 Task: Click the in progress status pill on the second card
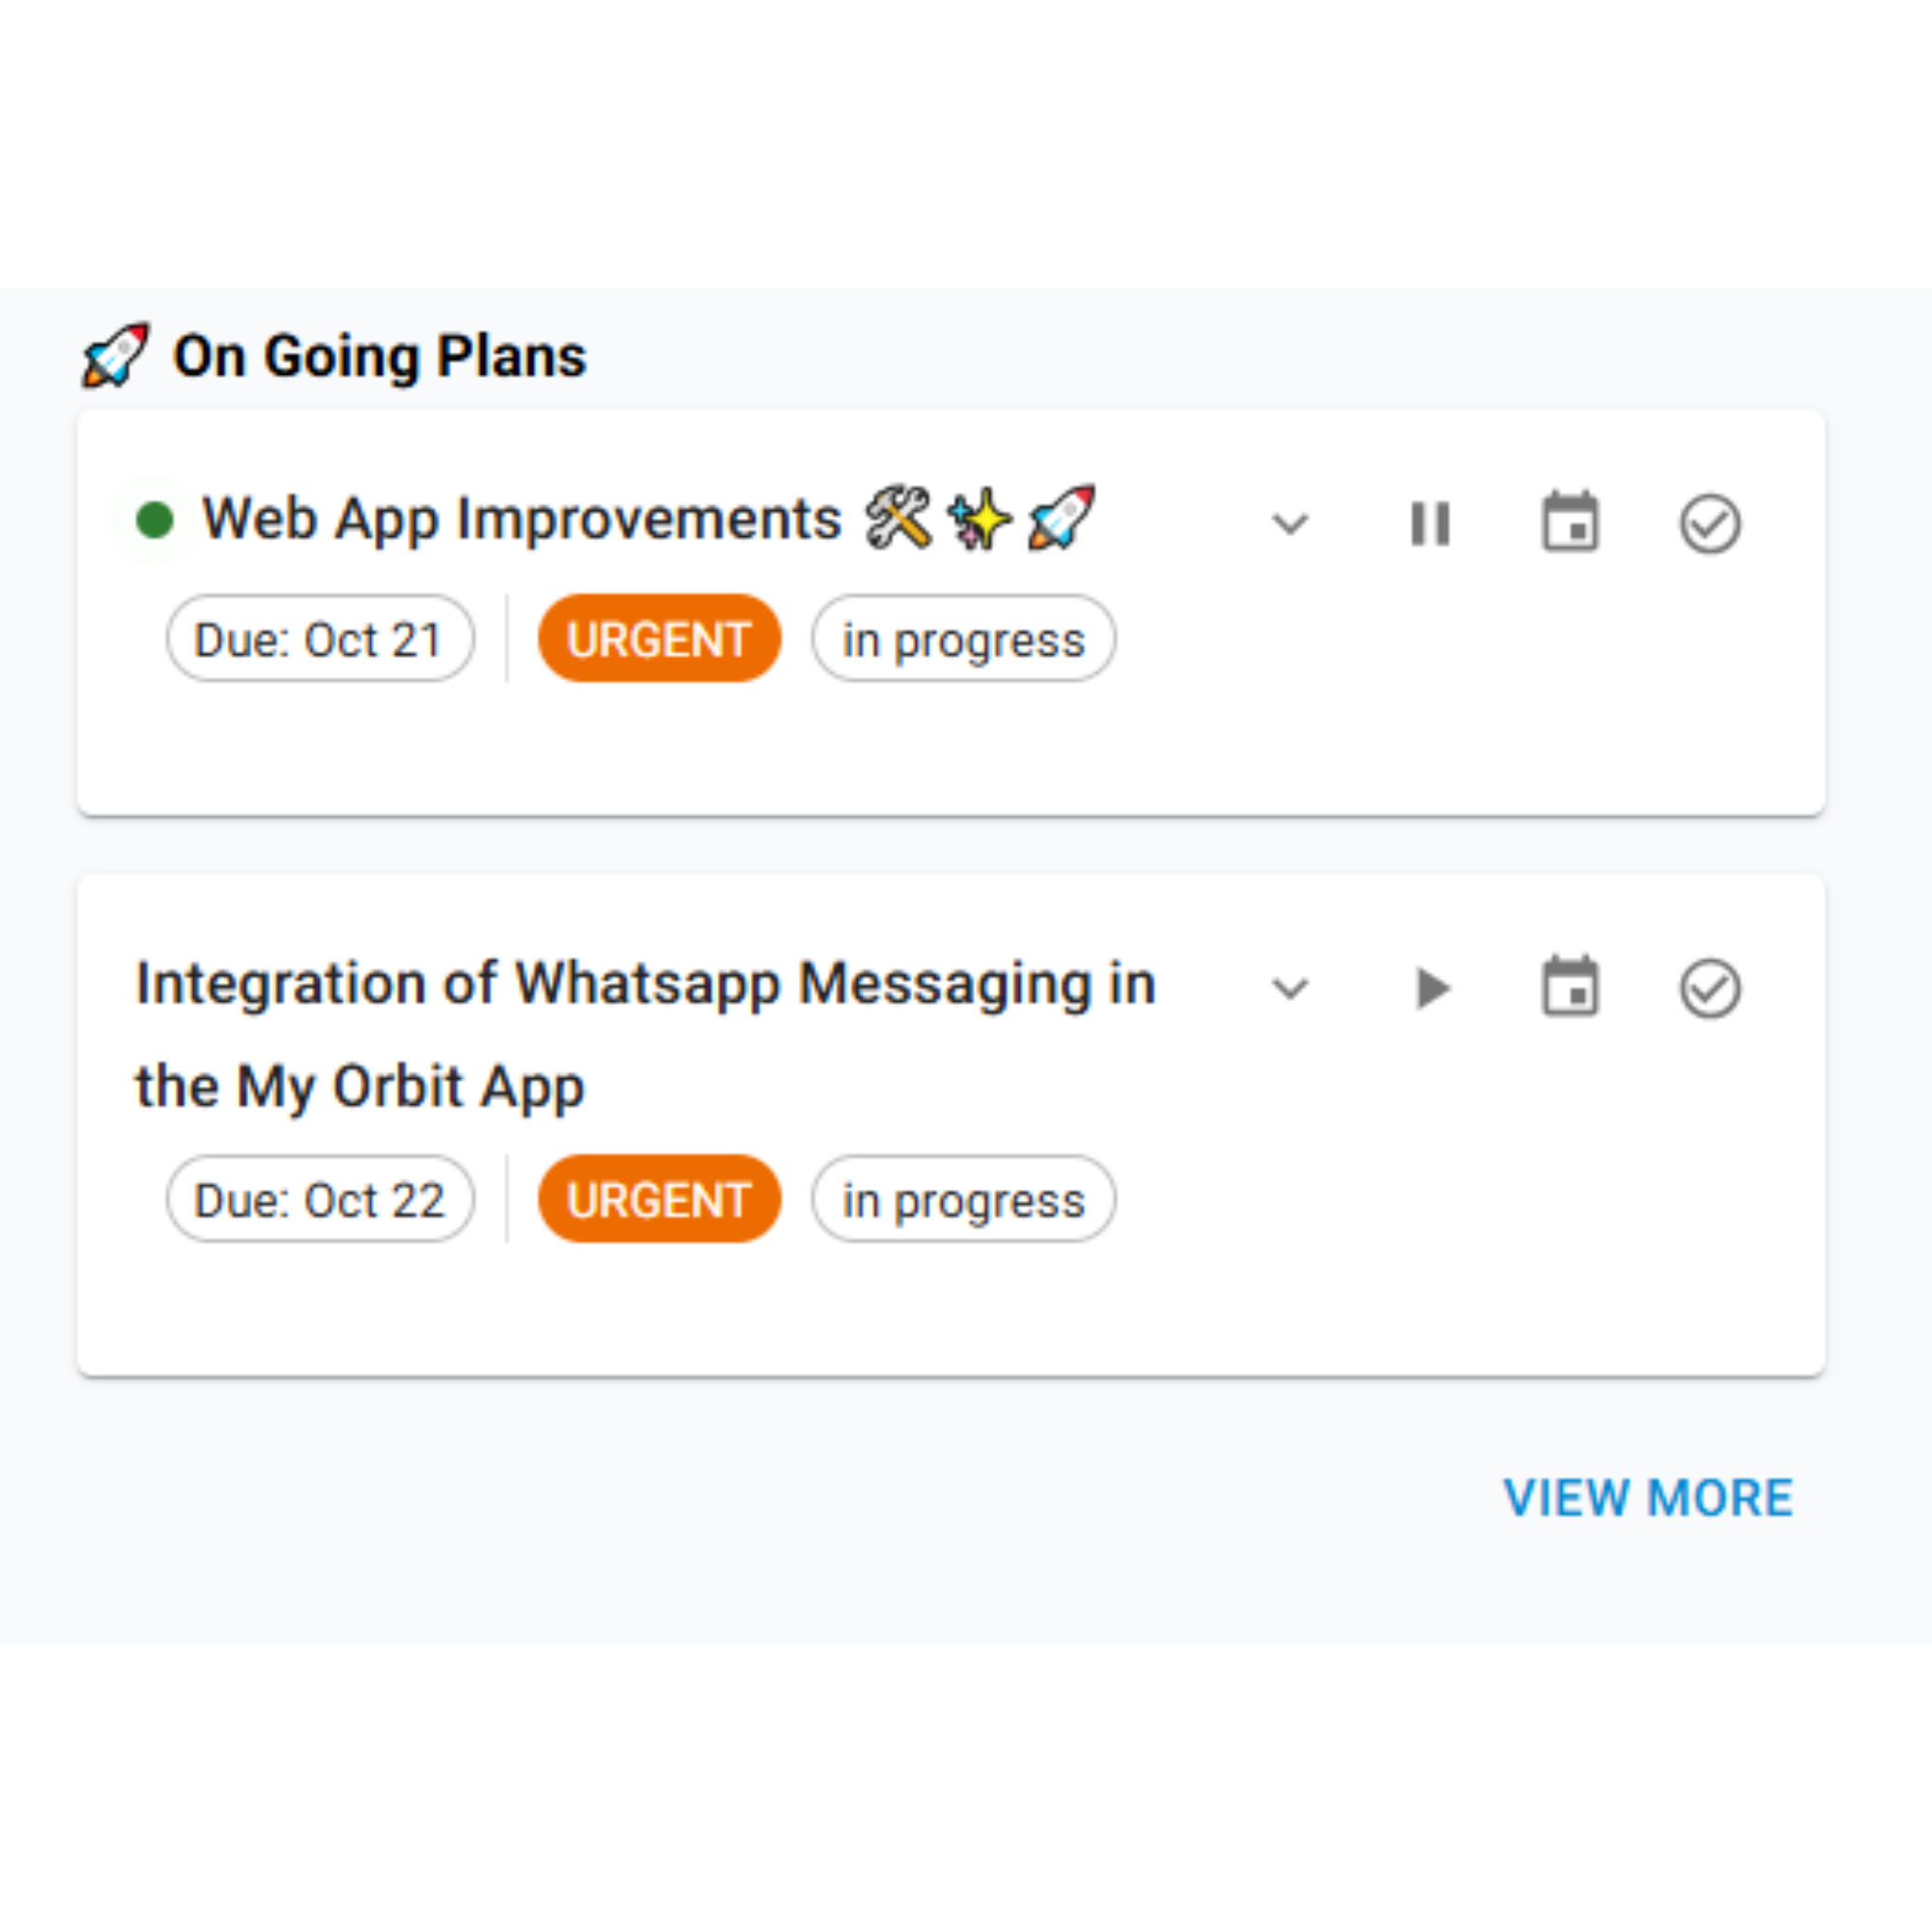[x=962, y=1199]
